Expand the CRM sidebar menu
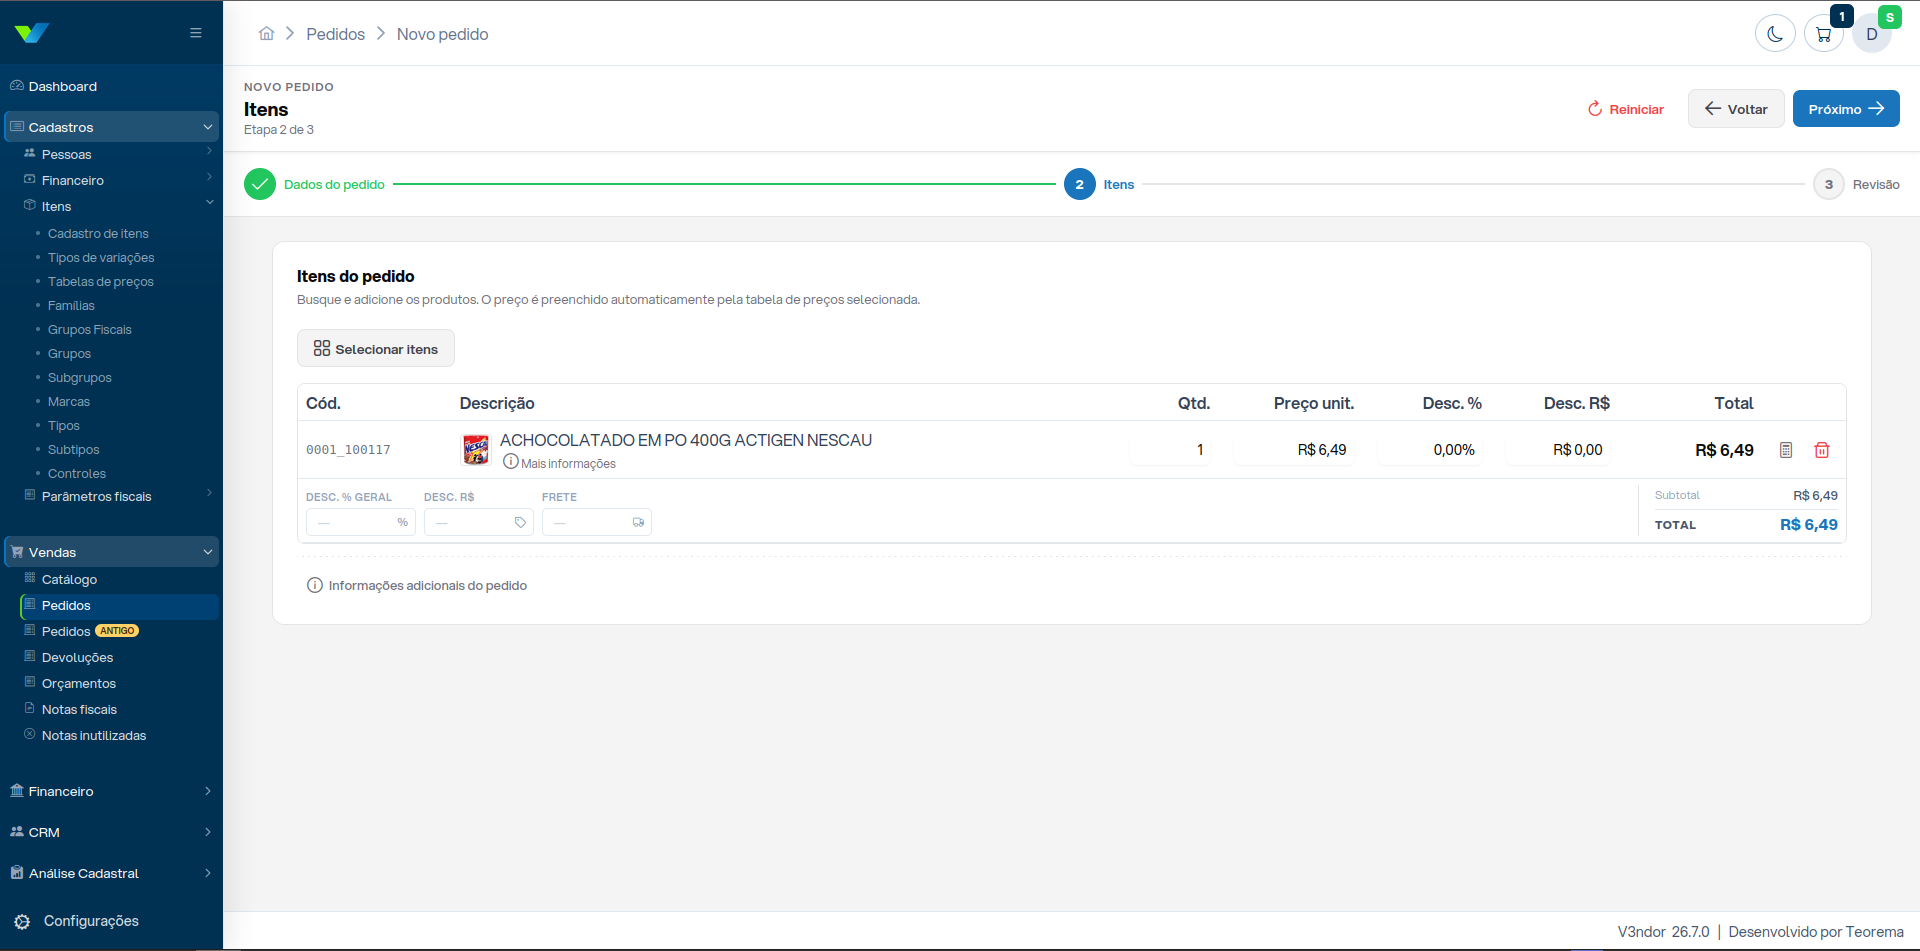Viewport: 1920px width, 951px height. [x=111, y=832]
